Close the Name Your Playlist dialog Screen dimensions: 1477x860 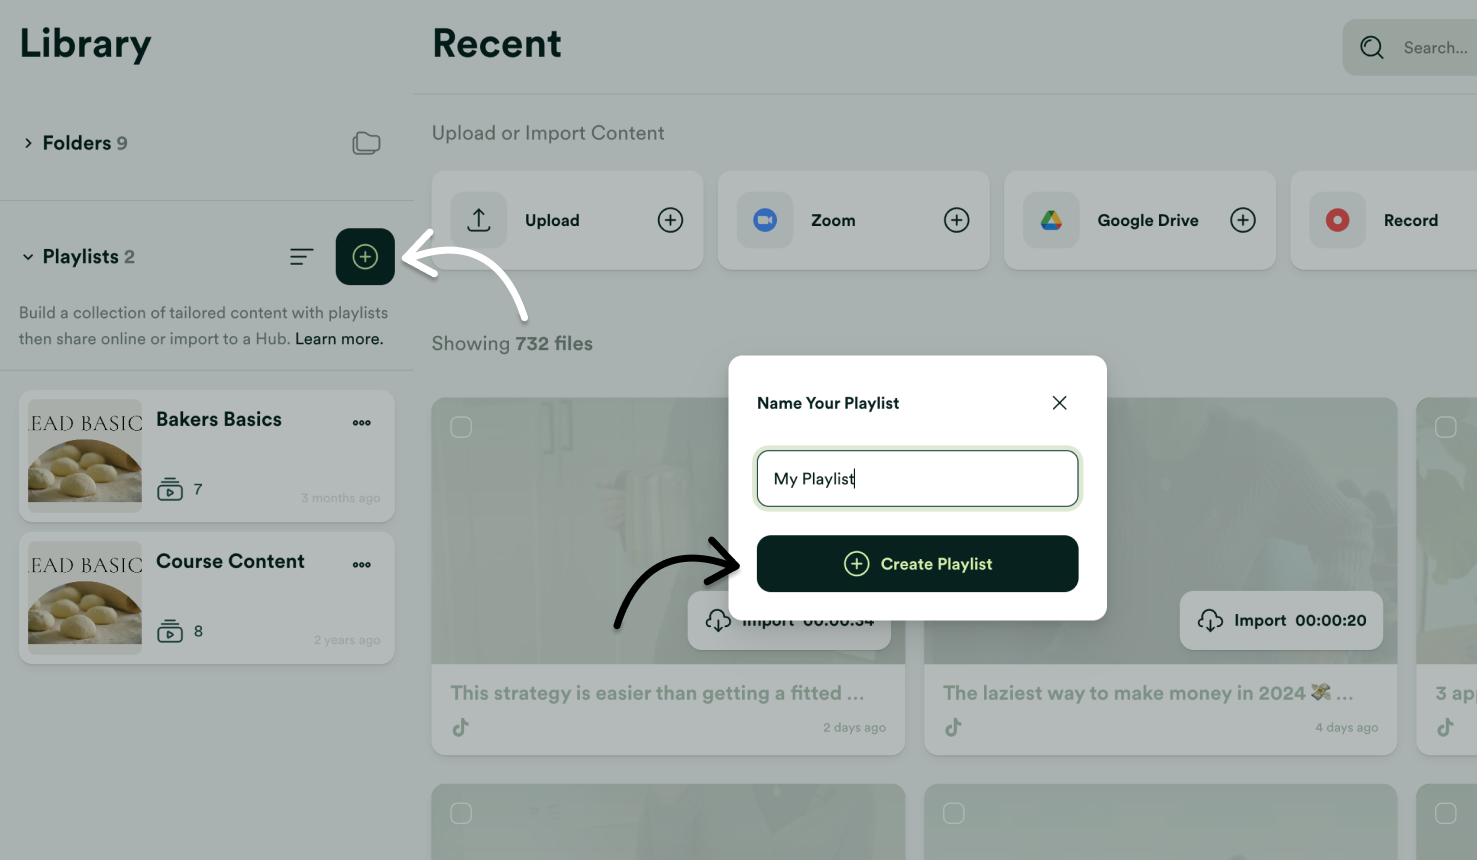(x=1059, y=402)
